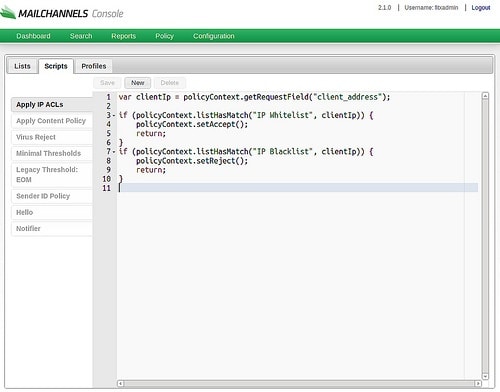The height and width of the screenshot is (392, 500).
Task: Click the editor scroll-down arrow
Action: click(485, 376)
